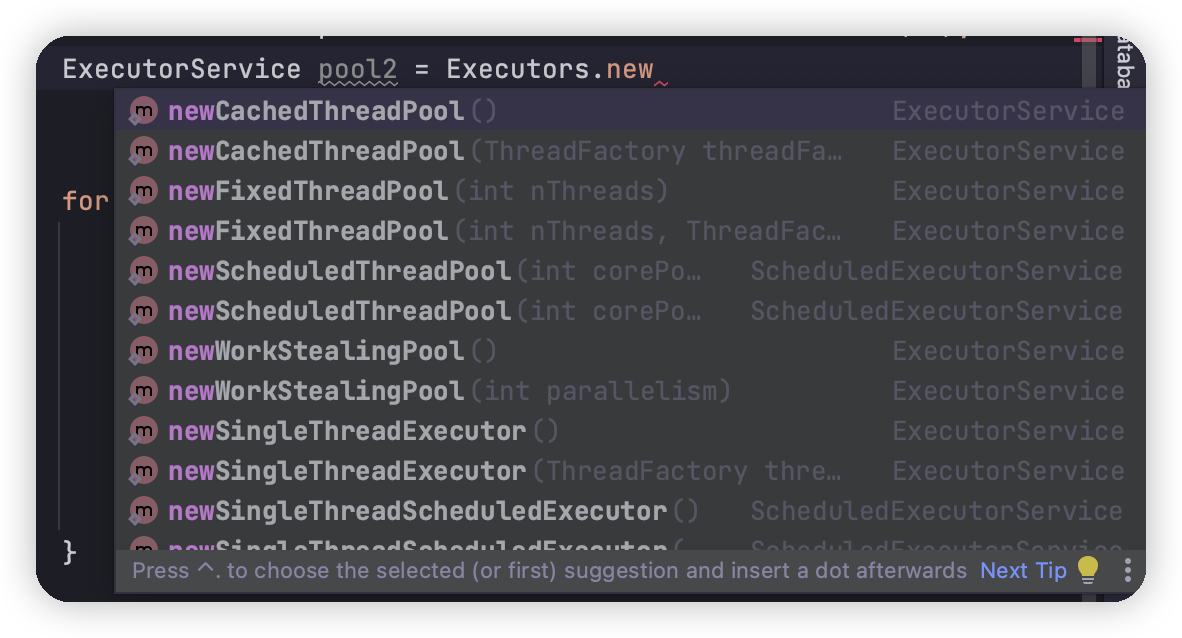Select newWorkStealingPool(int parallelism) entry
This screenshot has width=1182, height=638.
pyautogui.click(x=629, y=391)
